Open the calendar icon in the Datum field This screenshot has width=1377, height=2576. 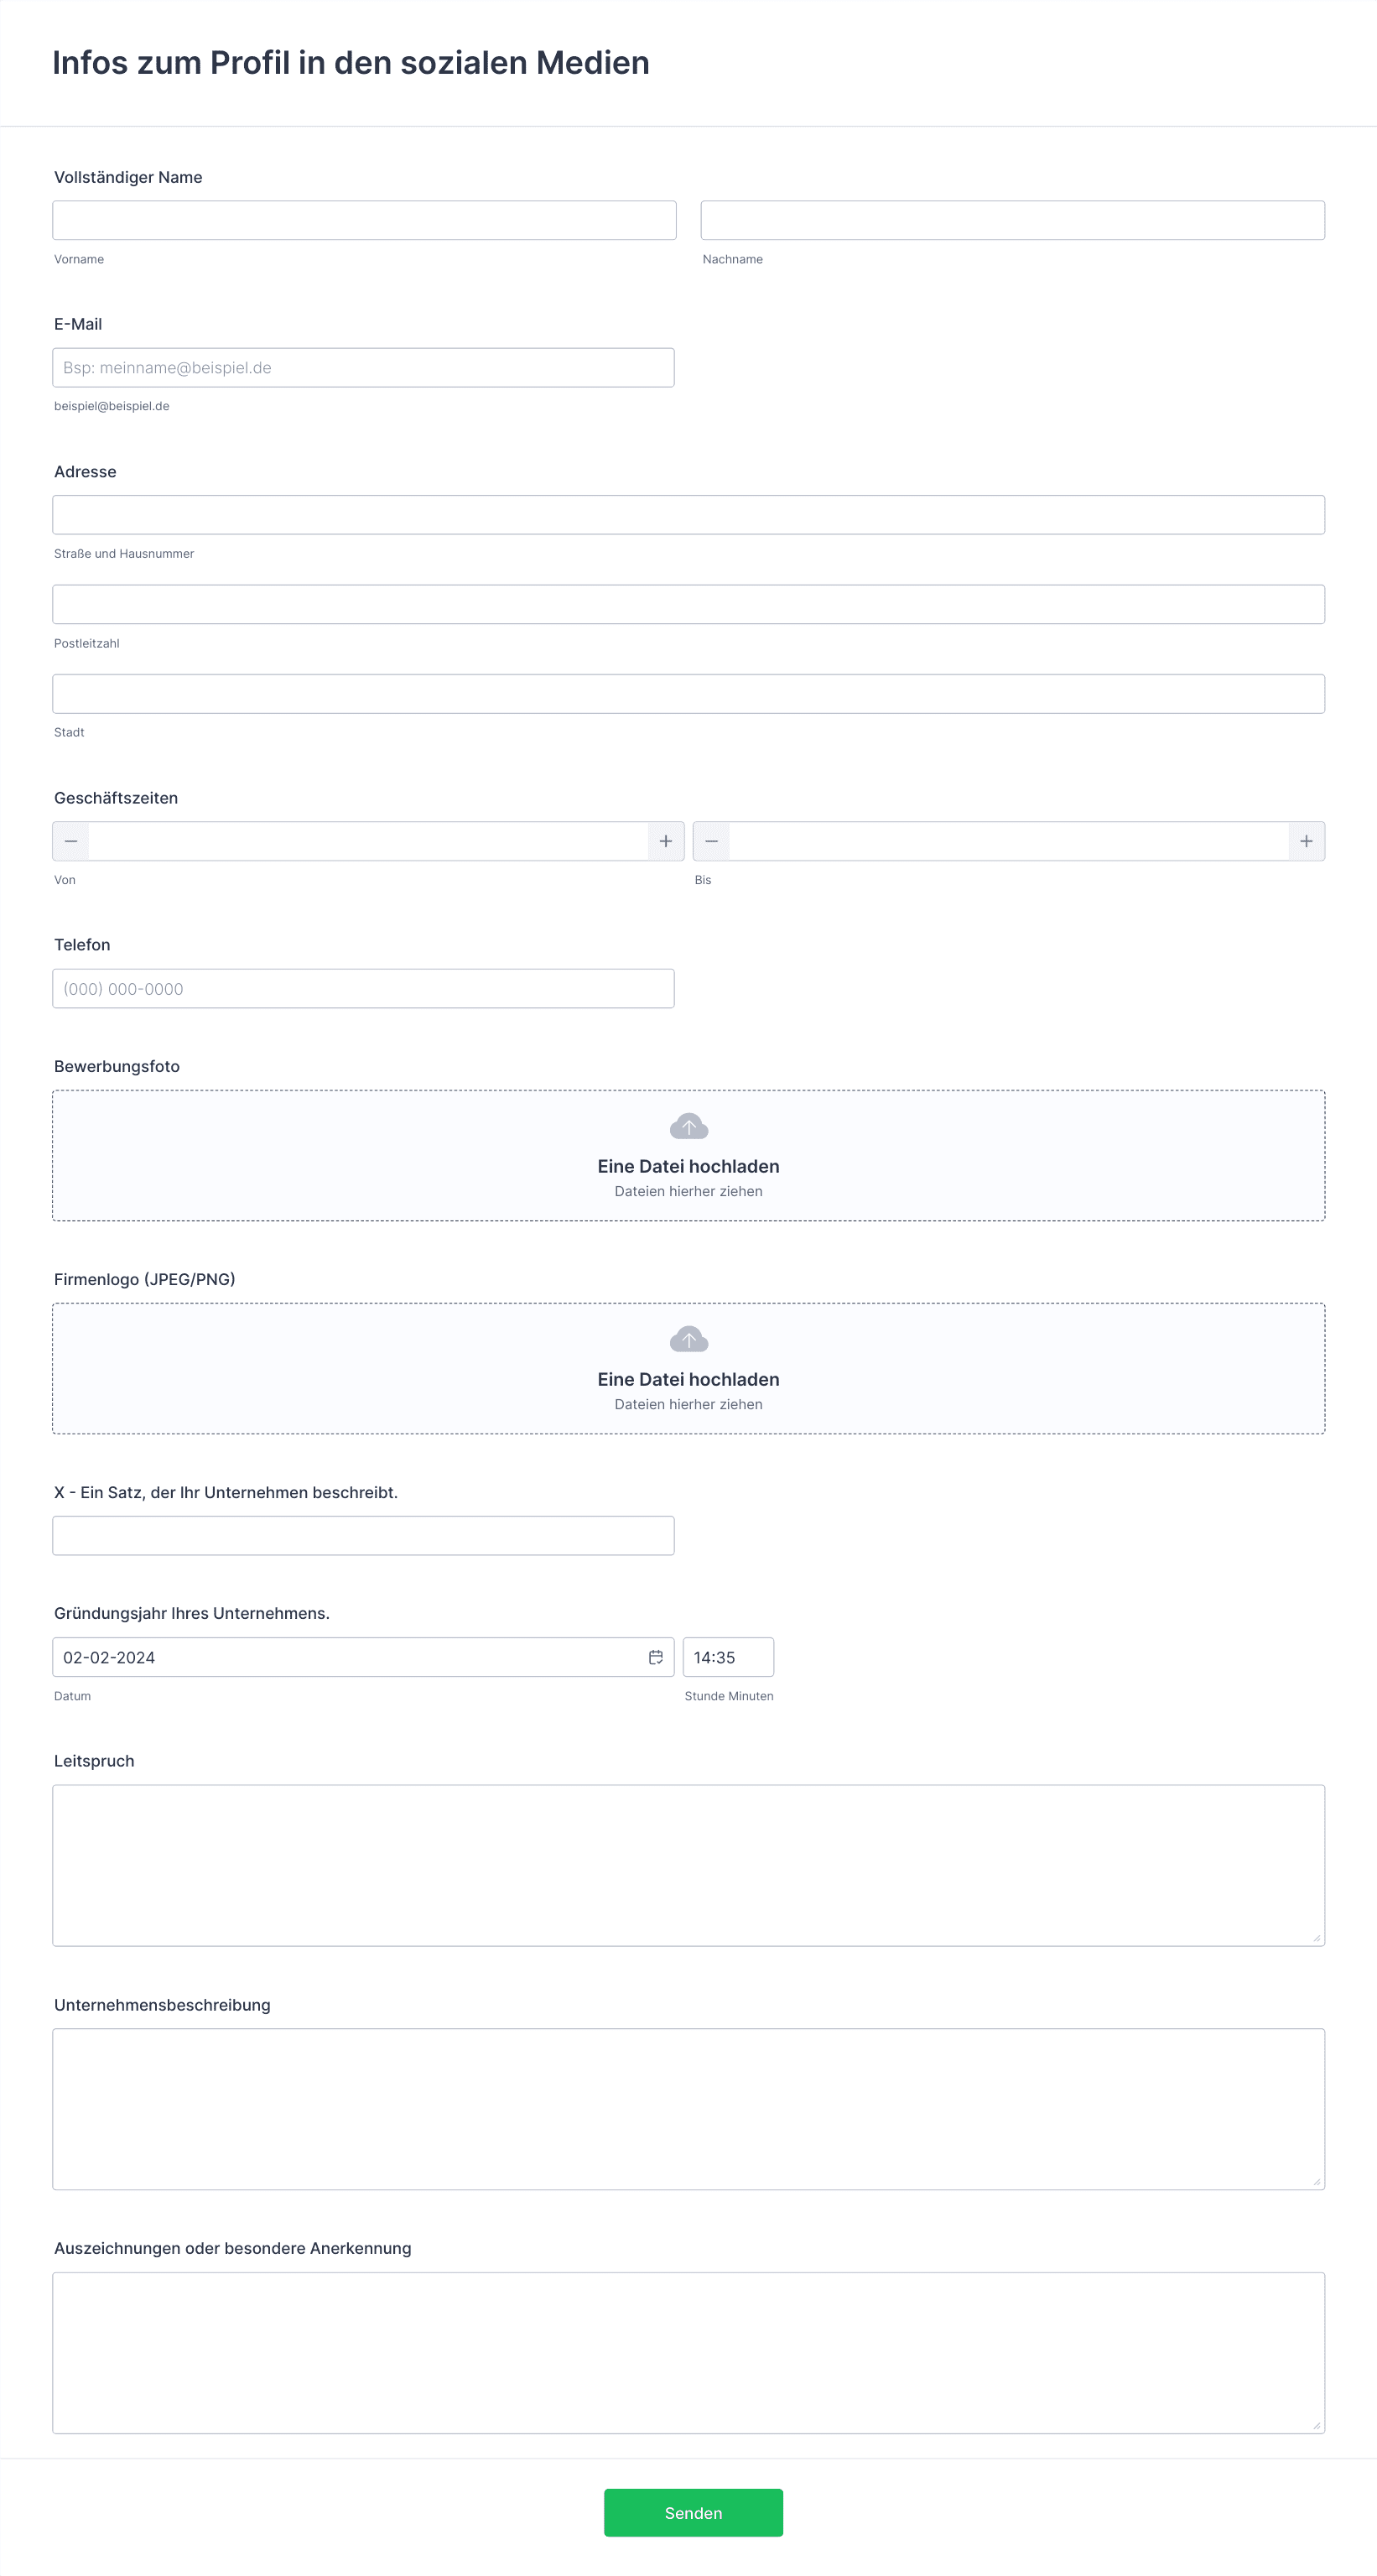tap(656, 1657)
